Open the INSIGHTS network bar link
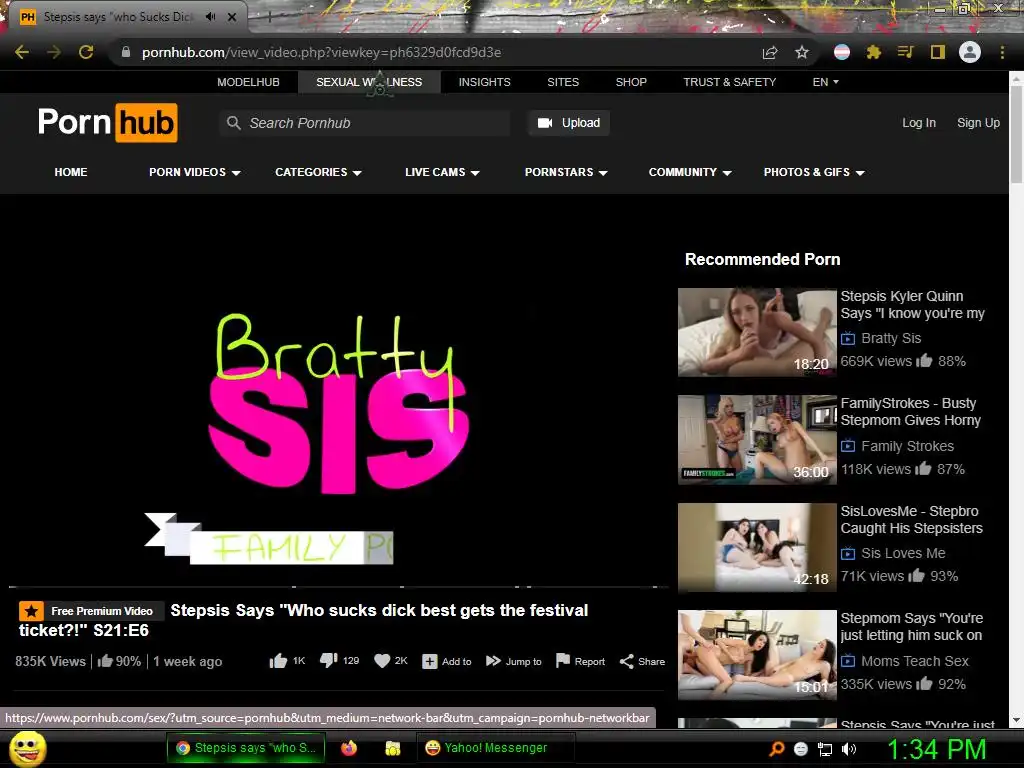 (485, 82)
